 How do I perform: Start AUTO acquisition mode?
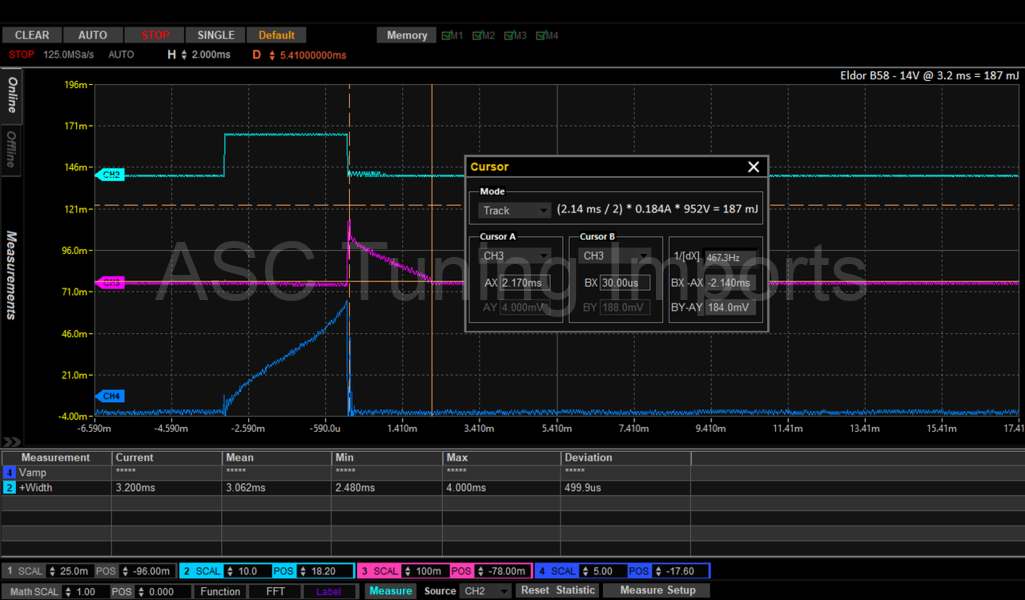pyautogui.click(x=93, y=35)
